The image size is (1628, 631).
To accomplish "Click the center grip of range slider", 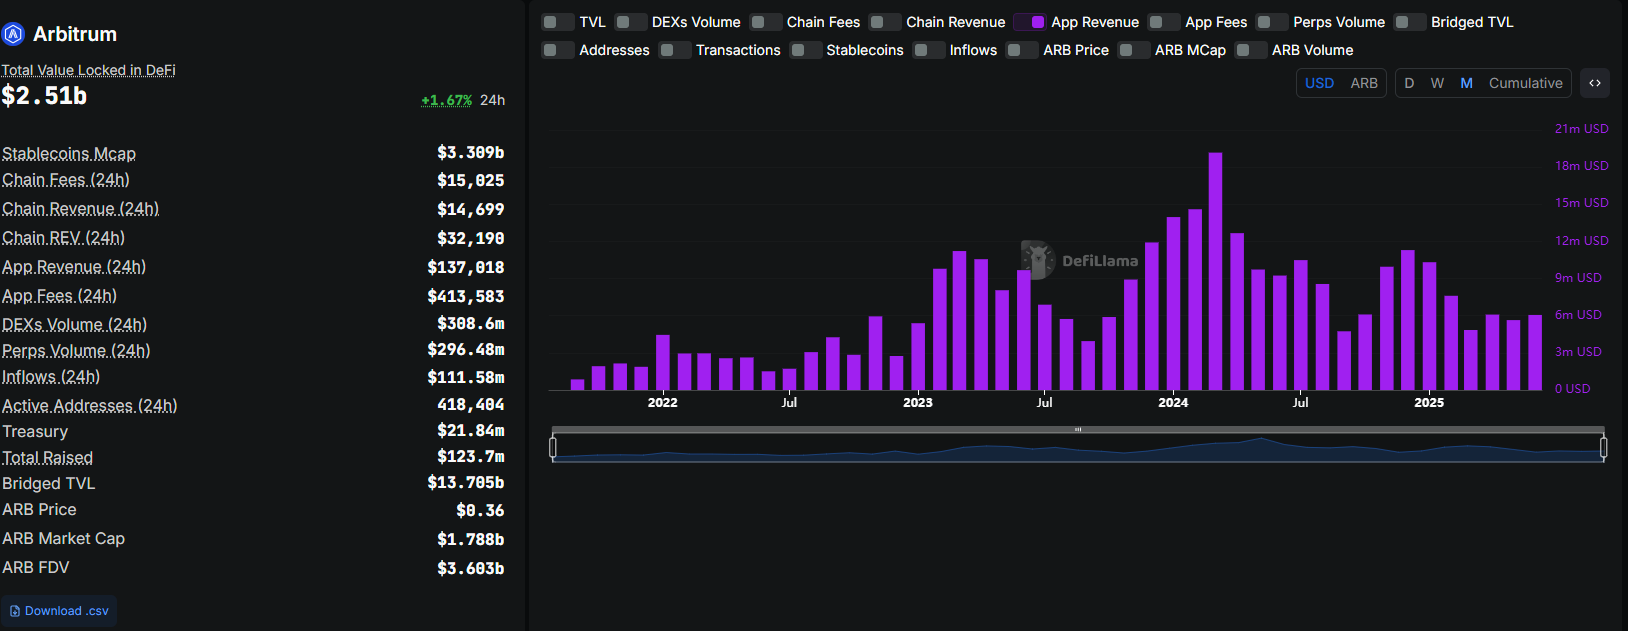I will (1078, 429).
